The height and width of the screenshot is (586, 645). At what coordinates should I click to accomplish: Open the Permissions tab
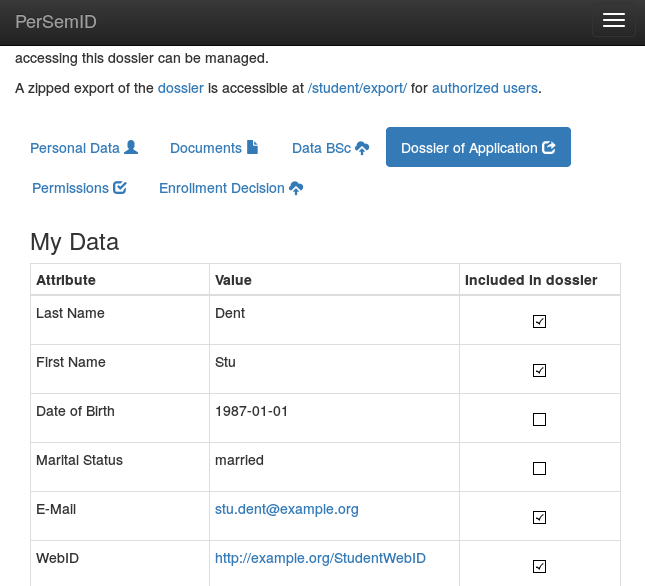click(x=70, y=188)
